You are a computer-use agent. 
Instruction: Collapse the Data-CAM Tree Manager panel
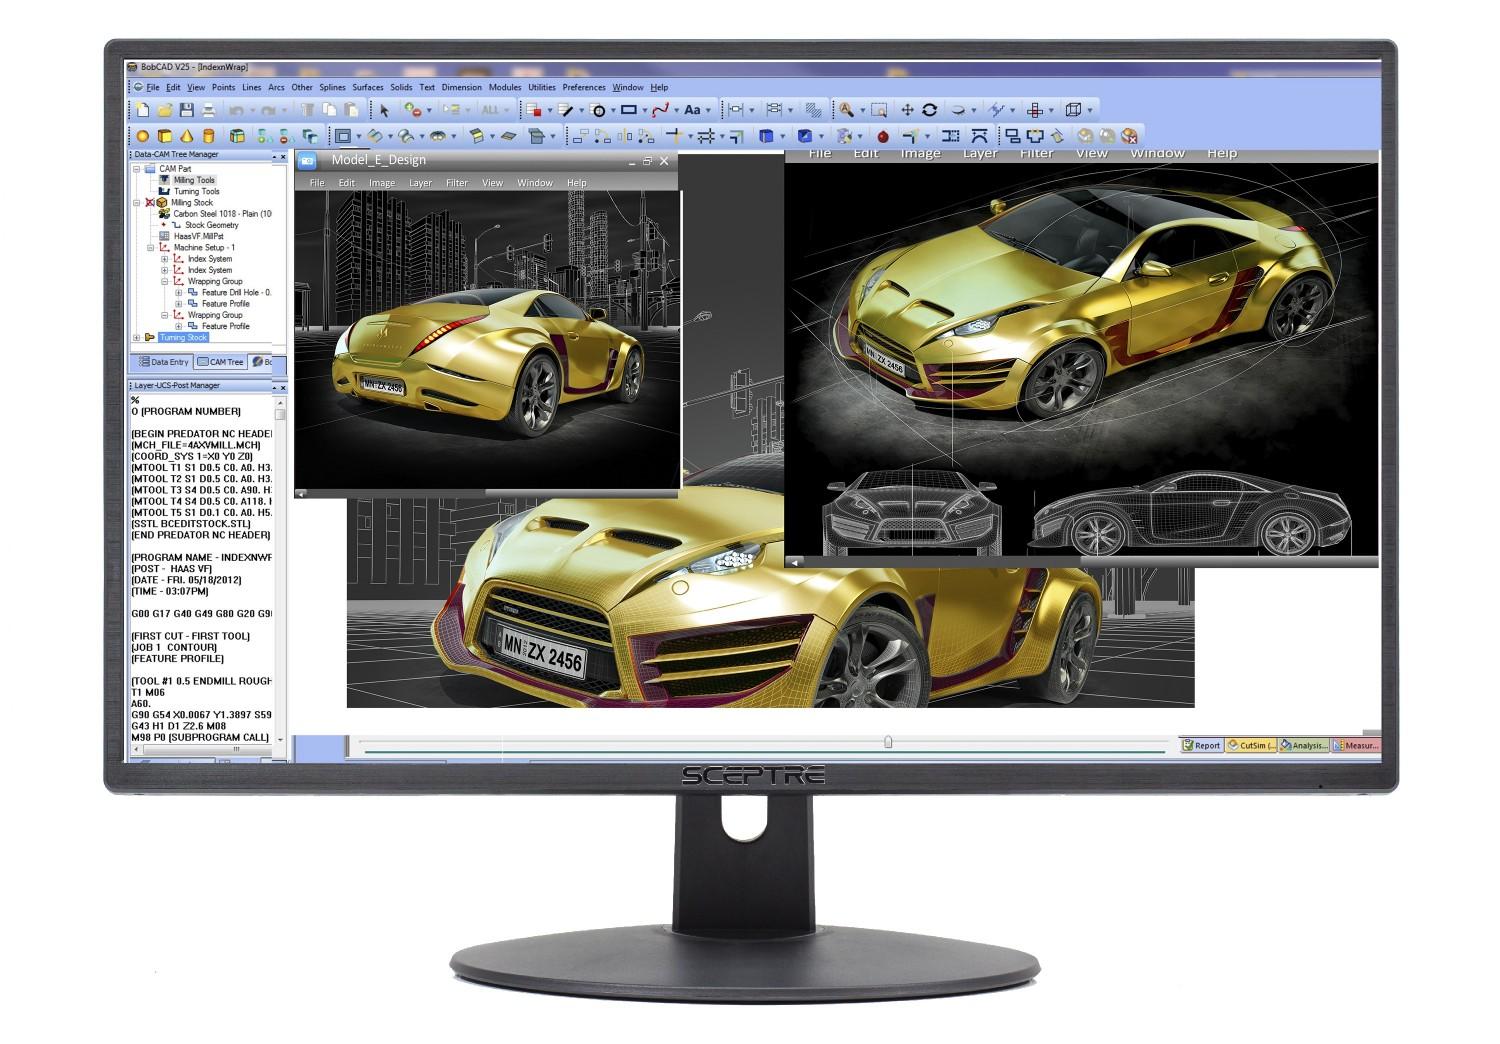tap(274, 157)
